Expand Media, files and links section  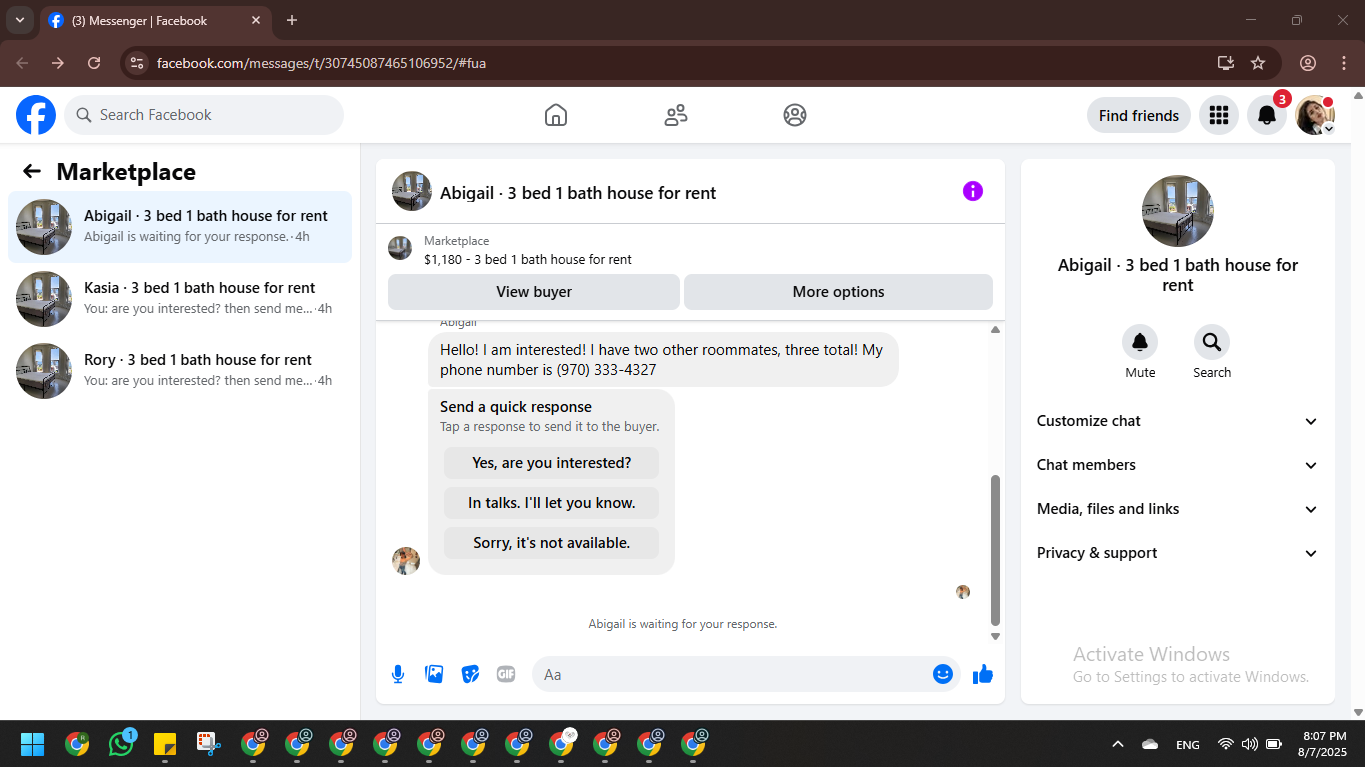point(1178,509)
